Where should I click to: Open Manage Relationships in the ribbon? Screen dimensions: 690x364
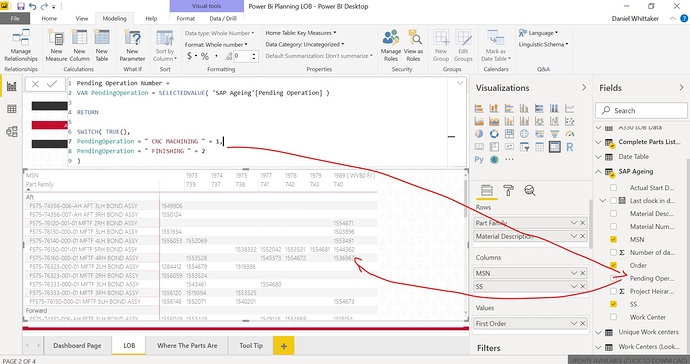click(x=21, y=45)
